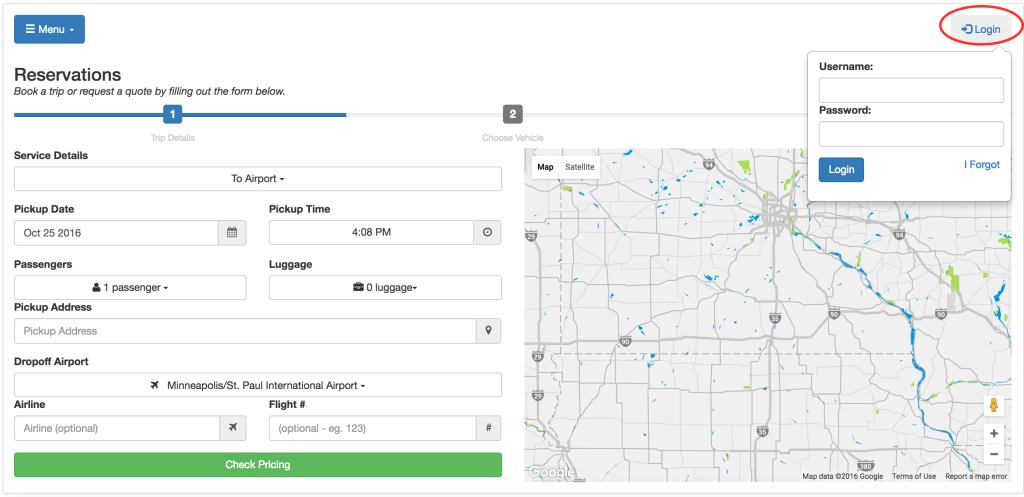Image resolution: width=1024 pixels, height=497 pixels.
Task: Click the Street View pegman icon on map
Action: pyautogui.click(x=994, y=405)
